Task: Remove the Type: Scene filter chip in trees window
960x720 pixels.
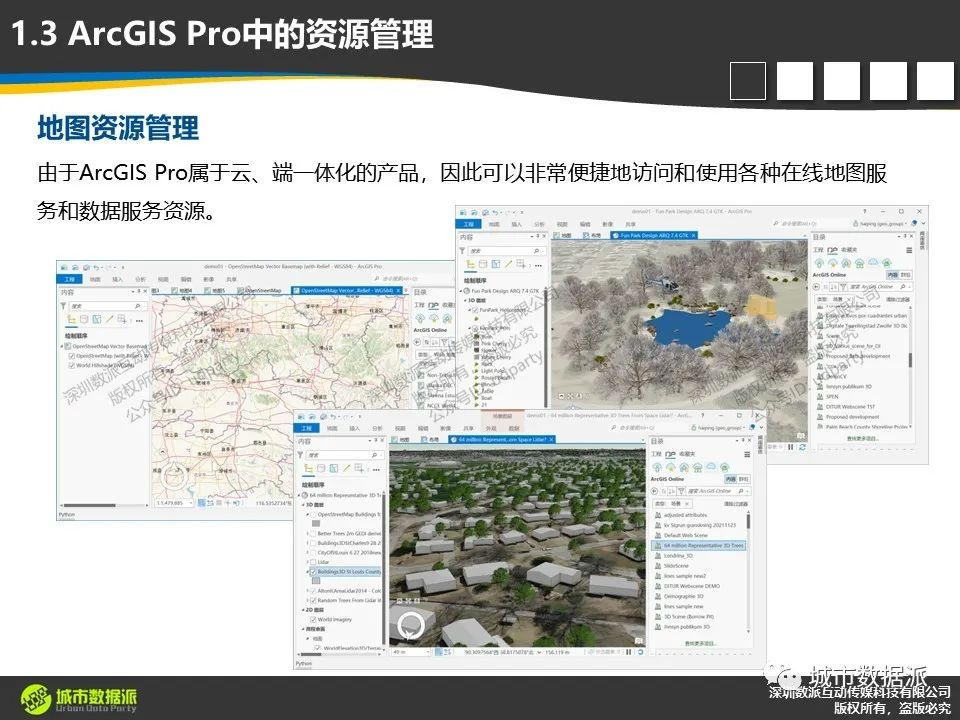Action: pos(687,503)
